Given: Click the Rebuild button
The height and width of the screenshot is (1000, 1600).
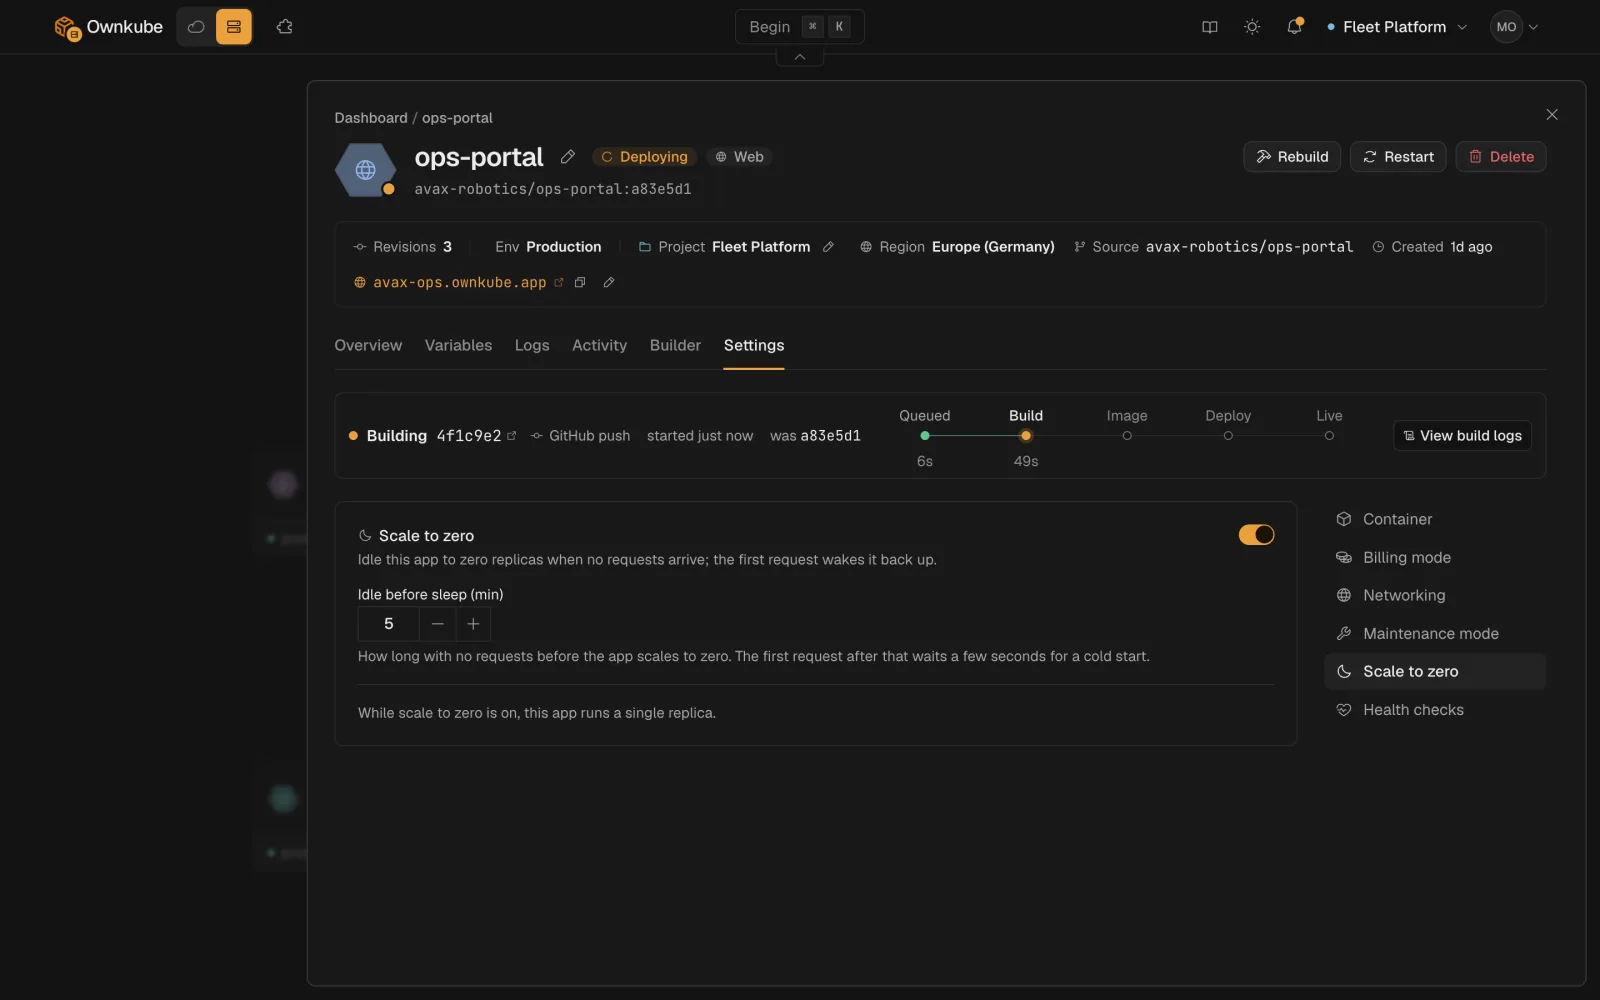Looking at the screenshot, I should tap(1292, 157).
